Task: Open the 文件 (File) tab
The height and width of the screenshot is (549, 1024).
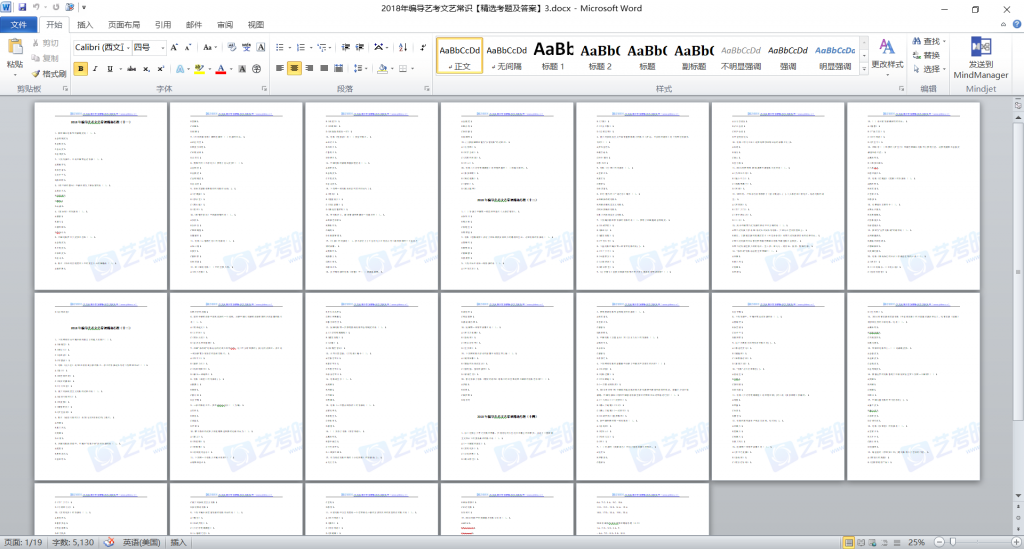Action: tap(18, 25)
